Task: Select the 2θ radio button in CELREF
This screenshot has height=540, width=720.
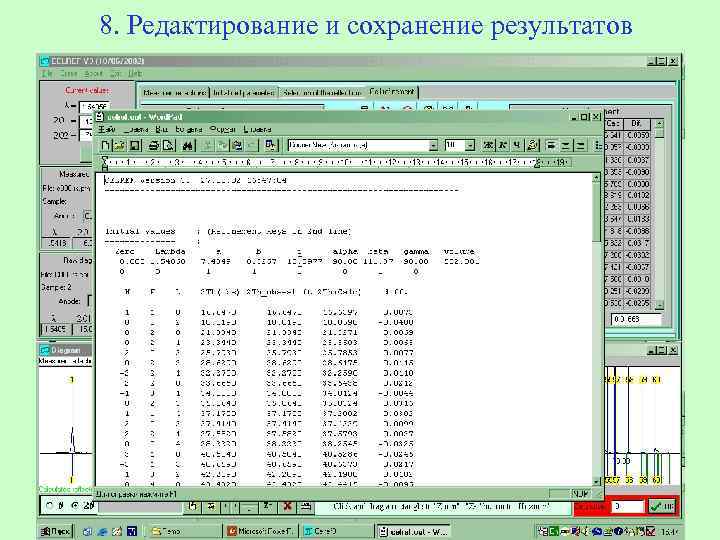Action: [x=75, y=506]
